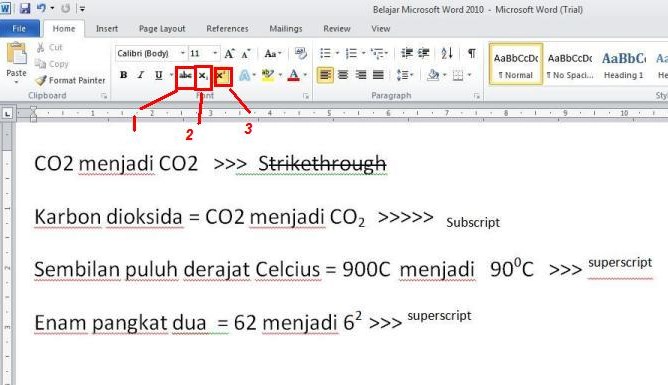The height and width of the screenshot is (385, 668).
Task: Click the Copy command
Action: pos(52,64)
